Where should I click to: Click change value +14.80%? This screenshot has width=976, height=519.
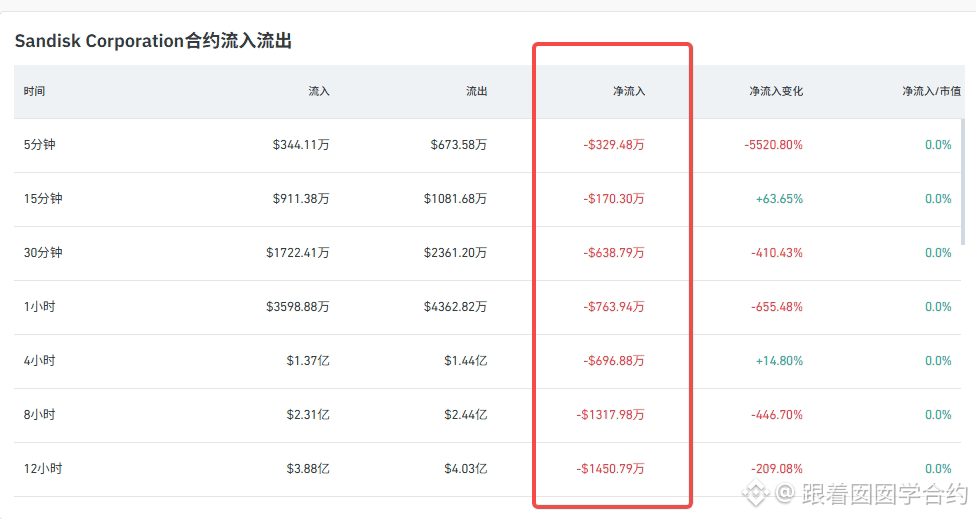coord(779,361)
